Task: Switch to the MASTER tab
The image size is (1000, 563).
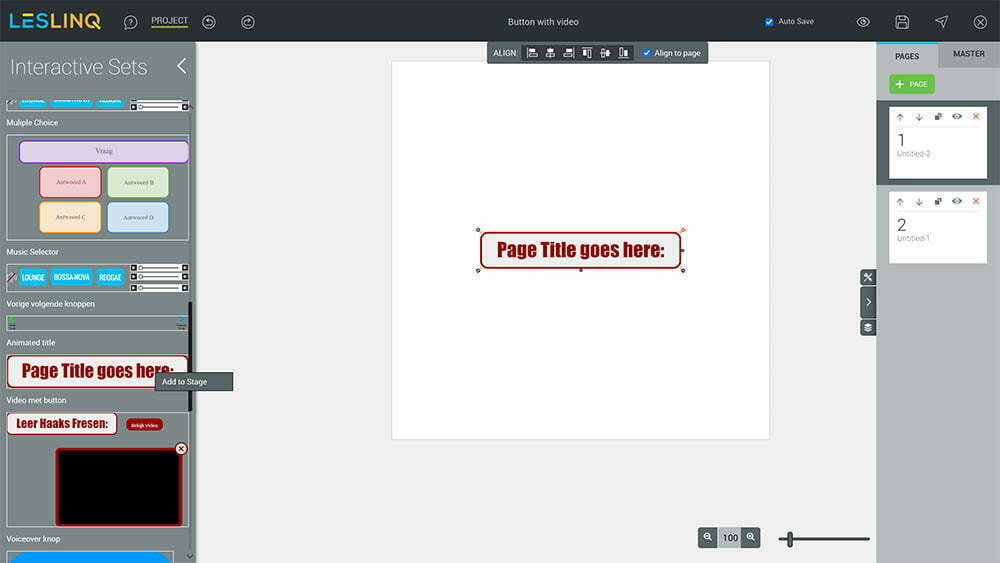Action: tap(968, 54)
